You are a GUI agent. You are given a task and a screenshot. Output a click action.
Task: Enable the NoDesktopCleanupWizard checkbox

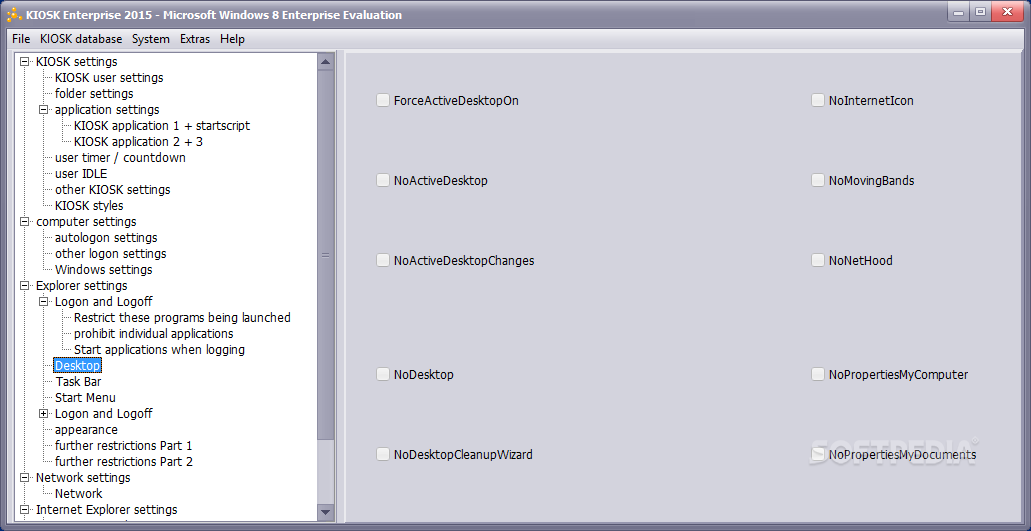(x=383, y=454)
